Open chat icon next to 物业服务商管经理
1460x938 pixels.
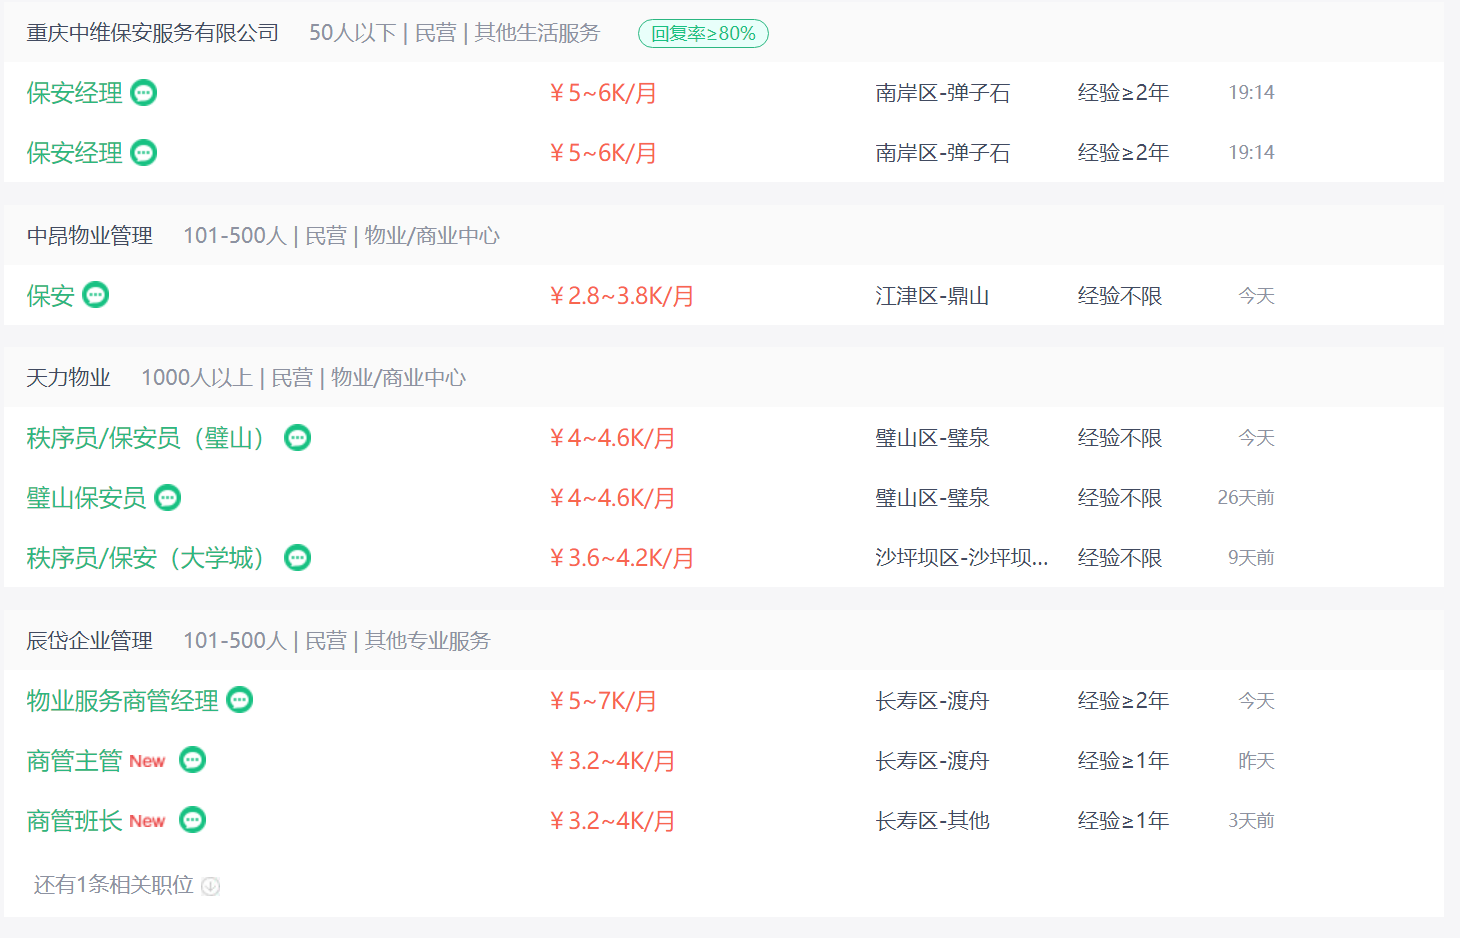[x=240, y=700]
